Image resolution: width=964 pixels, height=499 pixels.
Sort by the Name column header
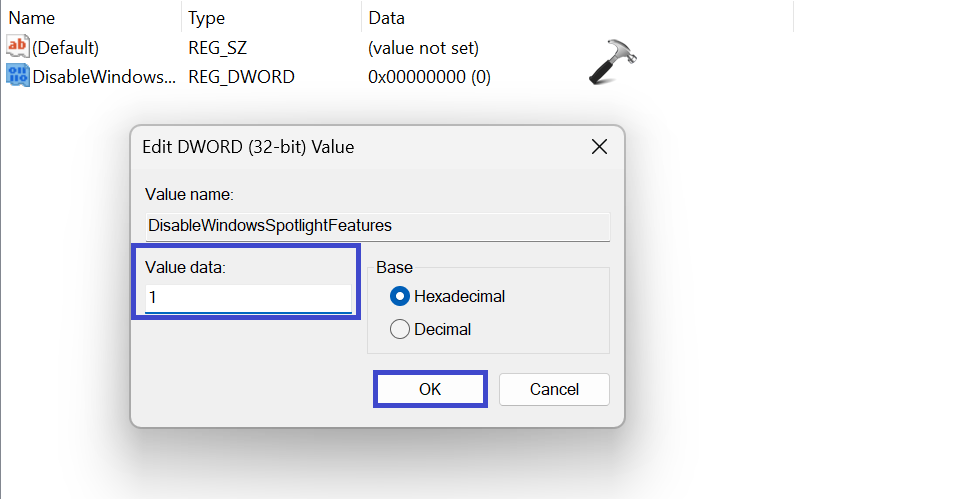32,18
